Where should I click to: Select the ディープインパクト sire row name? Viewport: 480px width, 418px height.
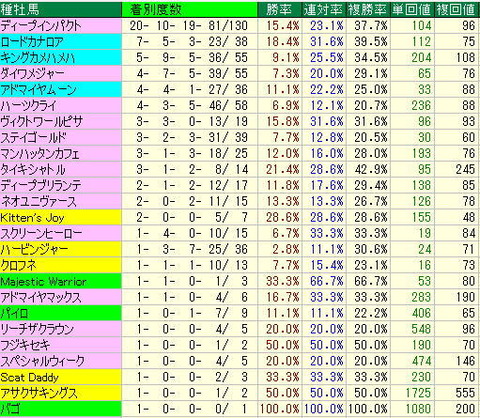click(x=41, y=26)
